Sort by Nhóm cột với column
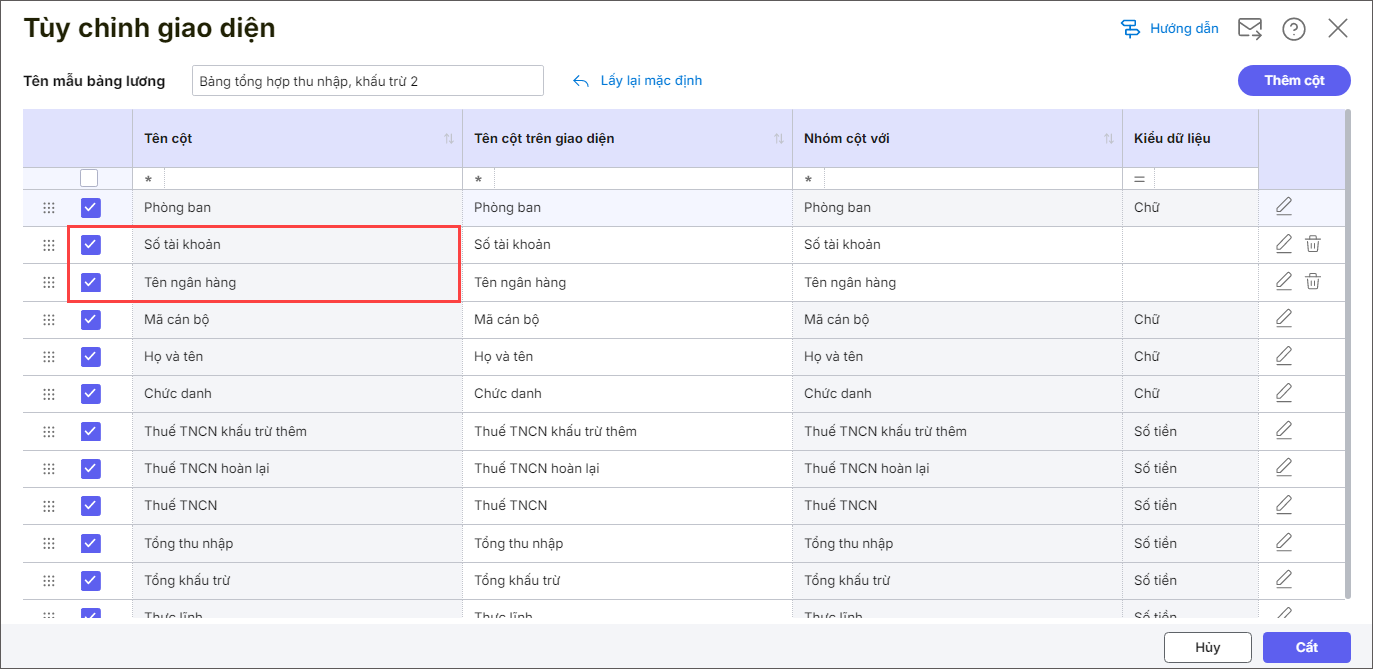Image resolution: width=1373 pixels, height=669 pixels. click(1109, 139)
